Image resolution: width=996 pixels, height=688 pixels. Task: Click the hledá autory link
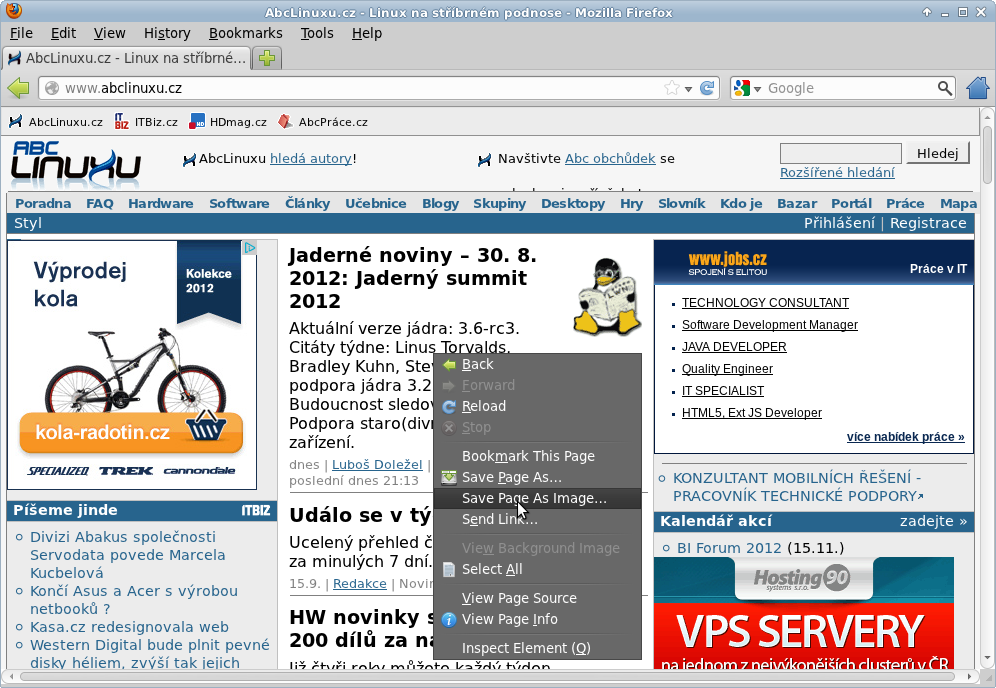pyautogui.click(x=311, y=159)
